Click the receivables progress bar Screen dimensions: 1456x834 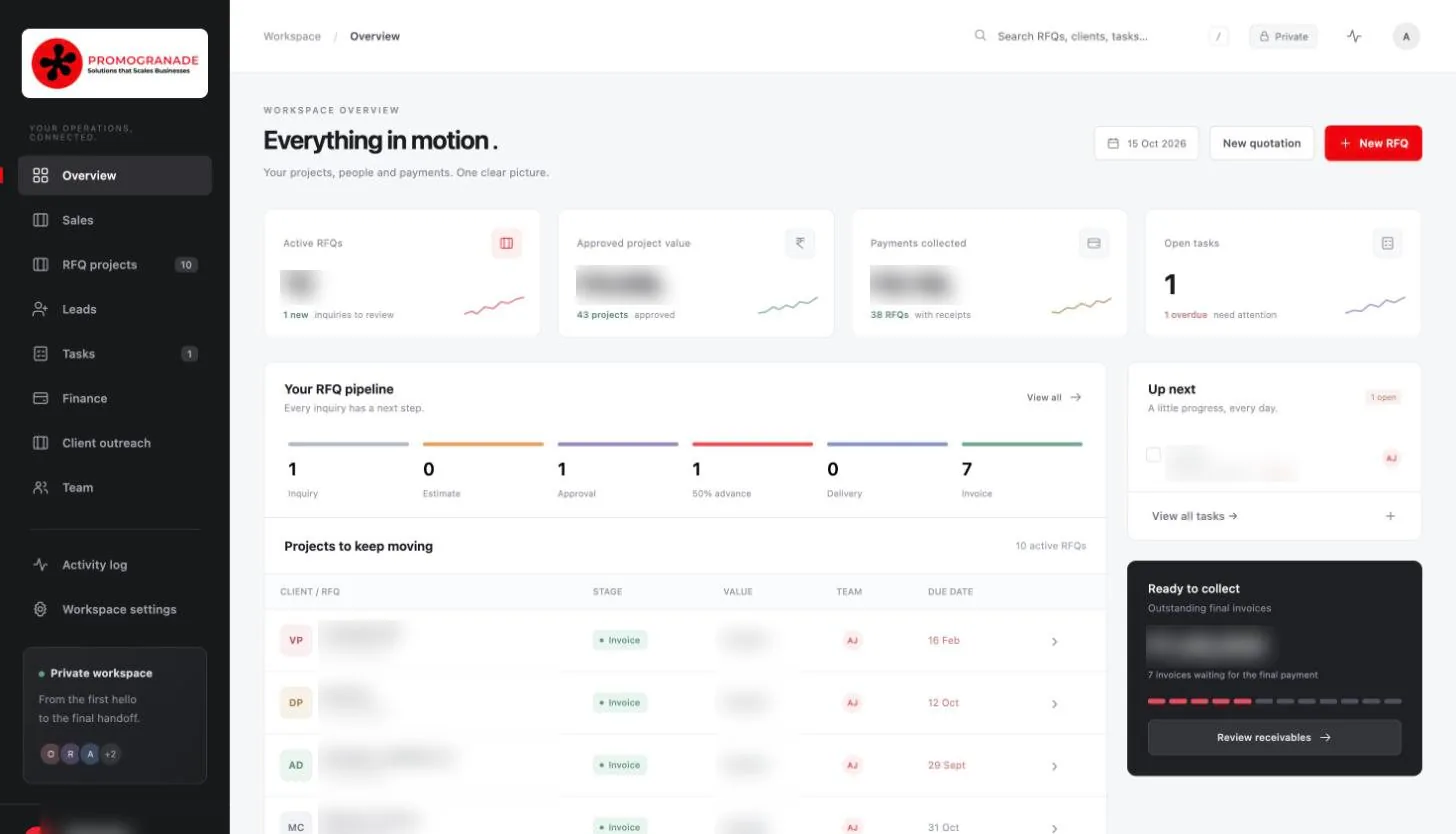click(x=1274, y=701)
